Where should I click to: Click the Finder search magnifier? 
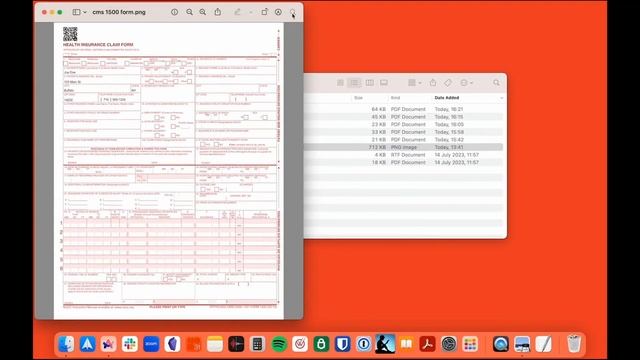click(x=496, y=83)
